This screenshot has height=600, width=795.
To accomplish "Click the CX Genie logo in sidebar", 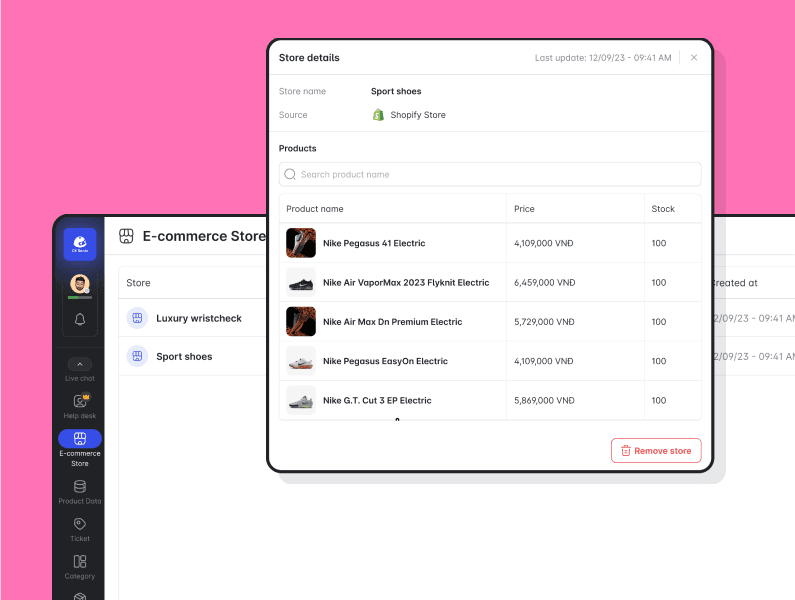I will [x=80, y=244].
